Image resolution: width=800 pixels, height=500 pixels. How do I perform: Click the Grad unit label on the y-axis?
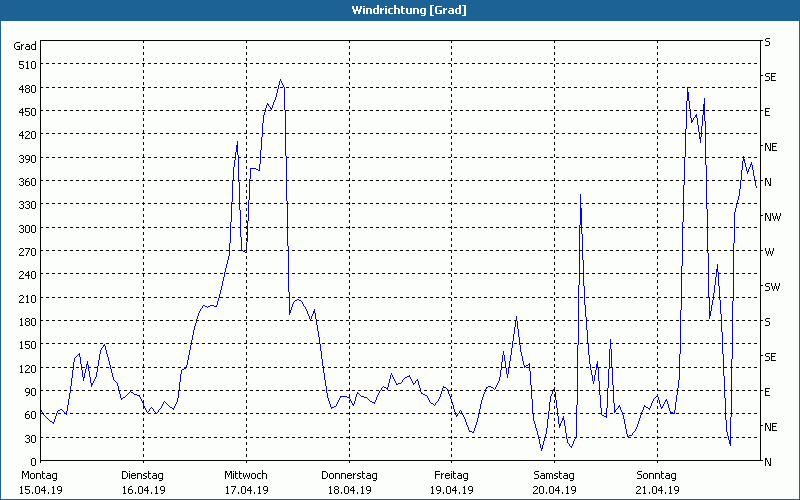[x=25, y=46]
